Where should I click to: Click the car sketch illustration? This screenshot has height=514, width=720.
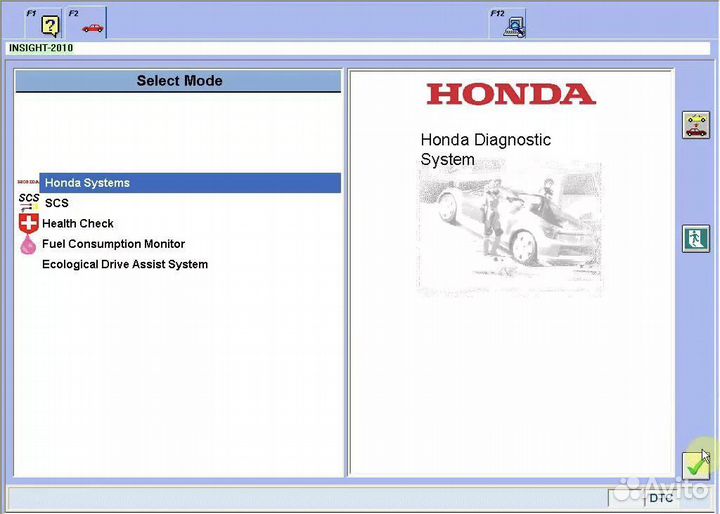[x=509, y=230]
